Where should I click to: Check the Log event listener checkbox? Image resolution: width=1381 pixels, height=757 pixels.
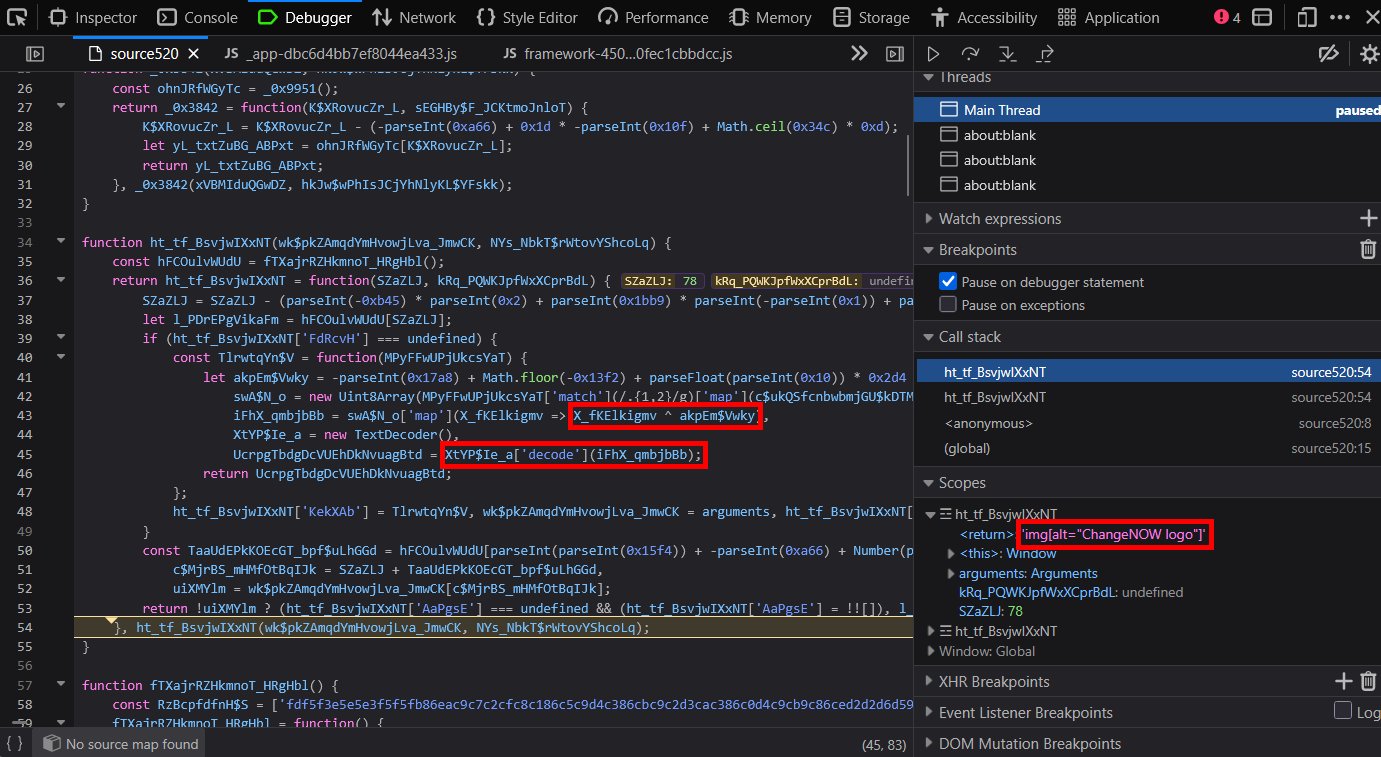(1343, 711)
